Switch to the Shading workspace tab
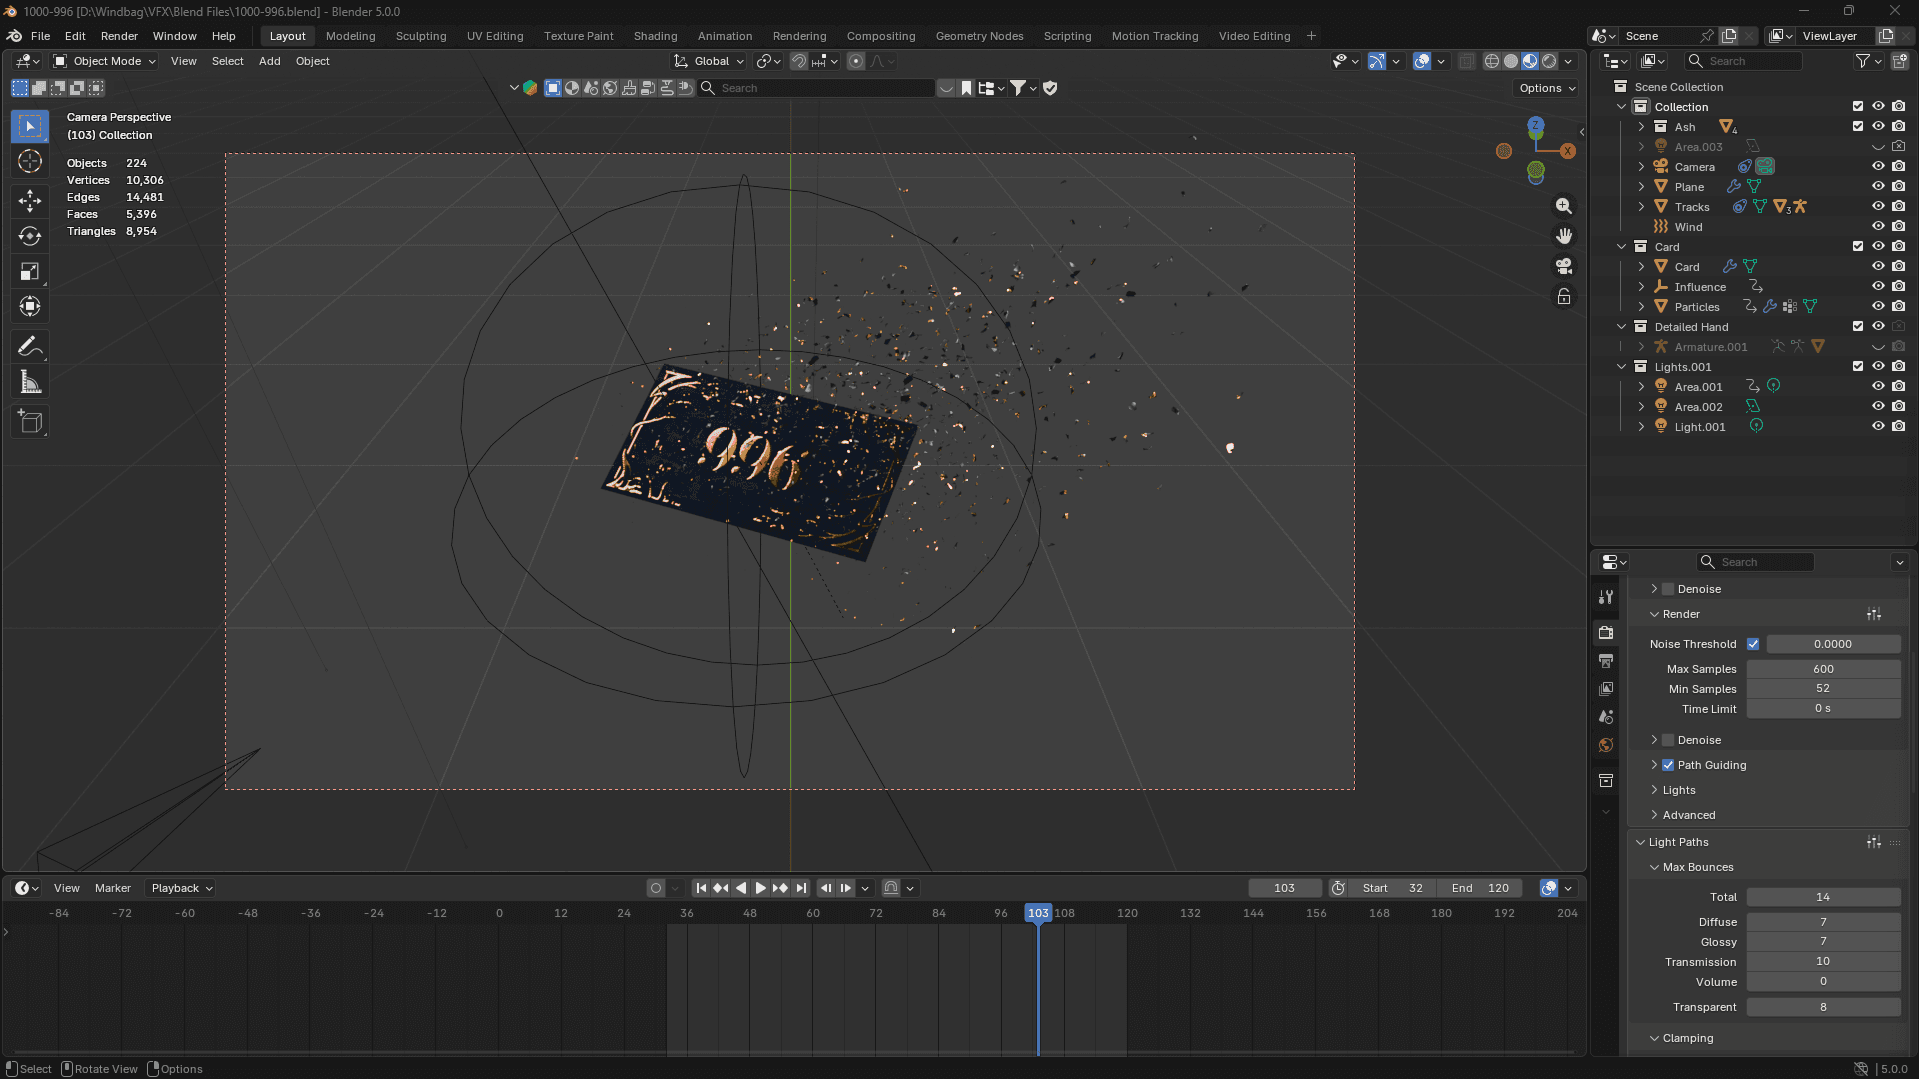 click(x=655, y=36)
